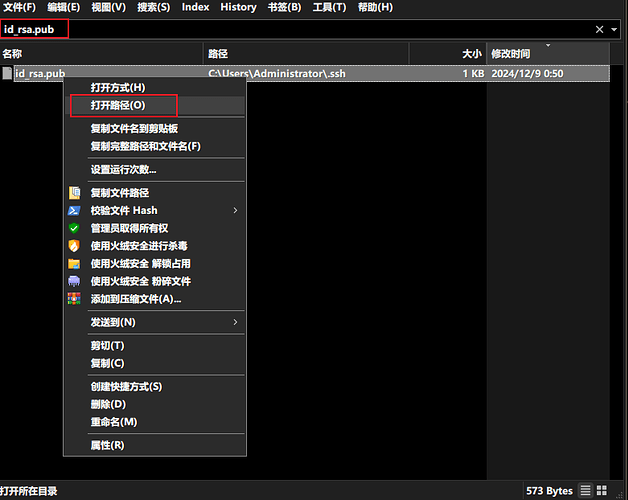
Task: Open the Index menu
Action: tap(195, 7)
